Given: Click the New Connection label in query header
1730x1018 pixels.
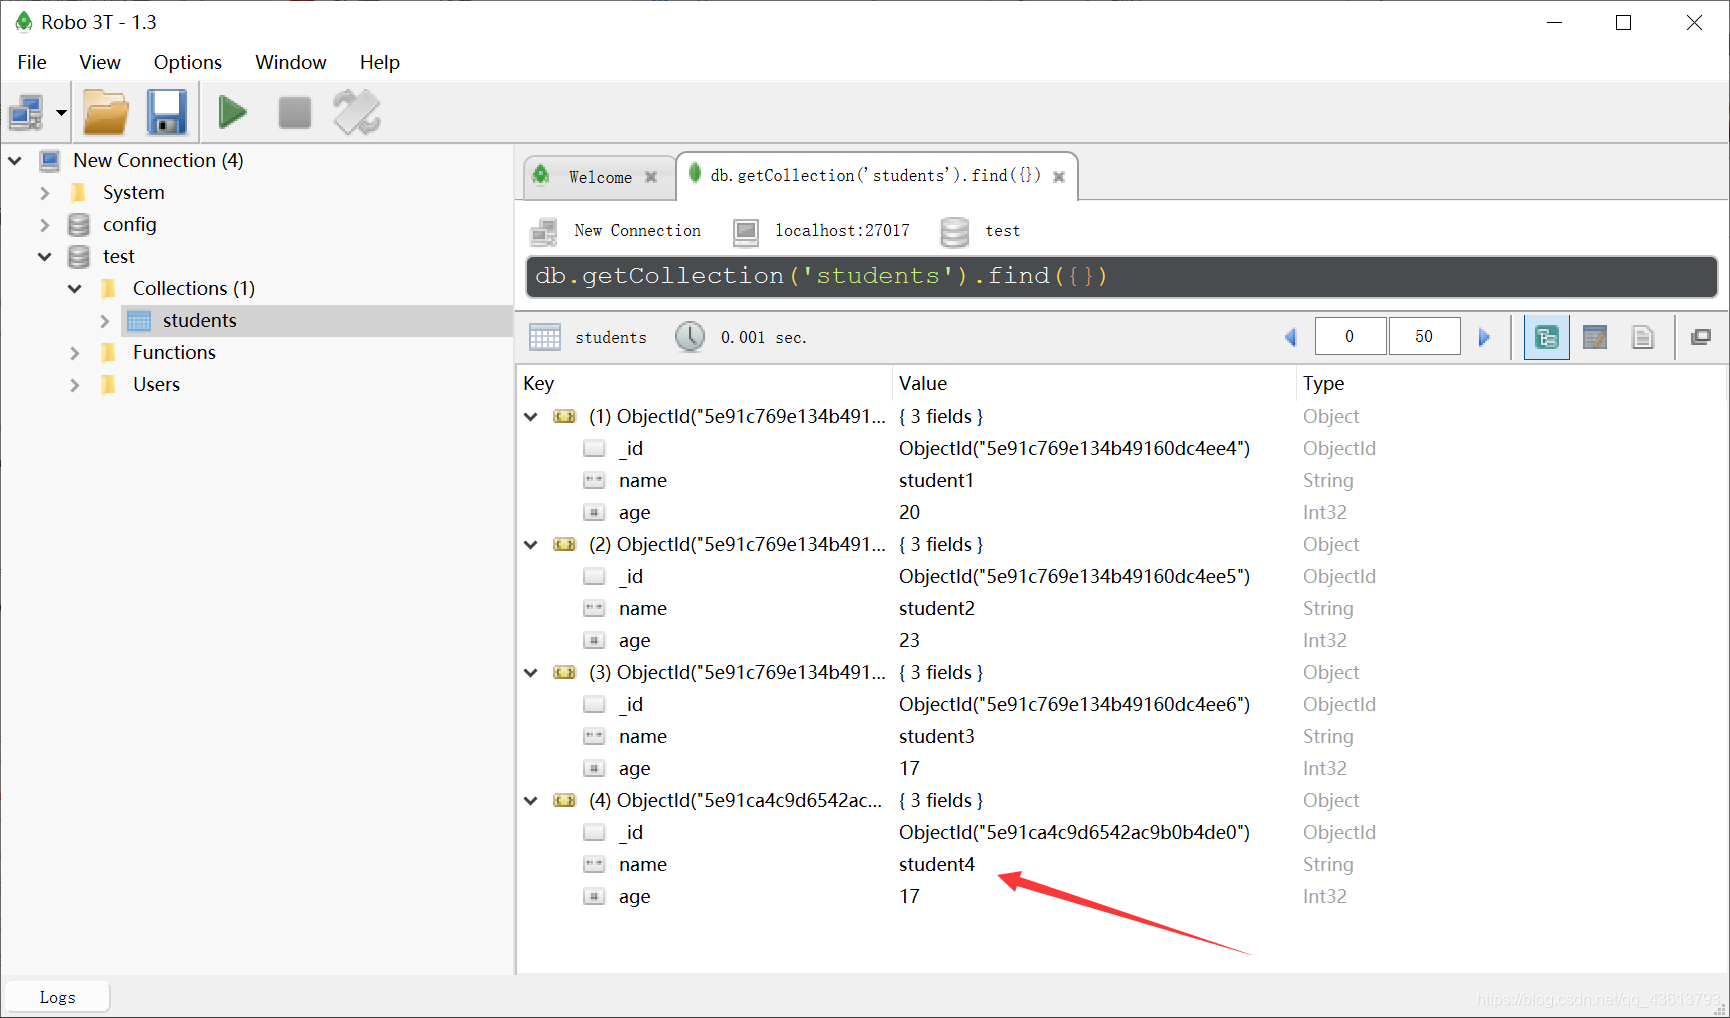Looking at the screenshot, I should [637, 231].
